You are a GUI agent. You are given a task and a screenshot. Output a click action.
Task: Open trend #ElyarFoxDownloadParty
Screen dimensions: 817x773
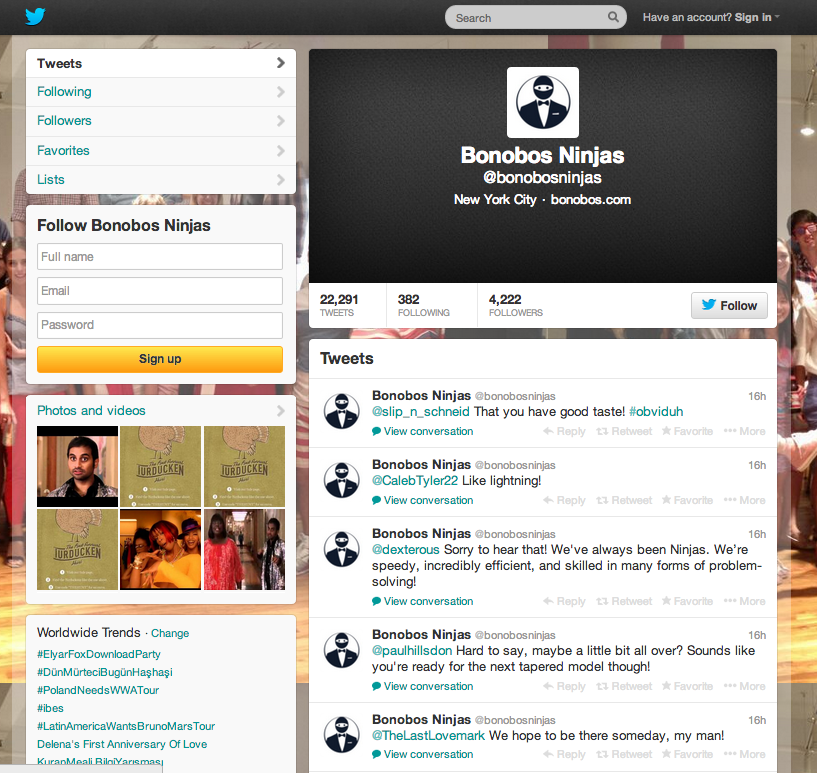(x=98, y=654)
